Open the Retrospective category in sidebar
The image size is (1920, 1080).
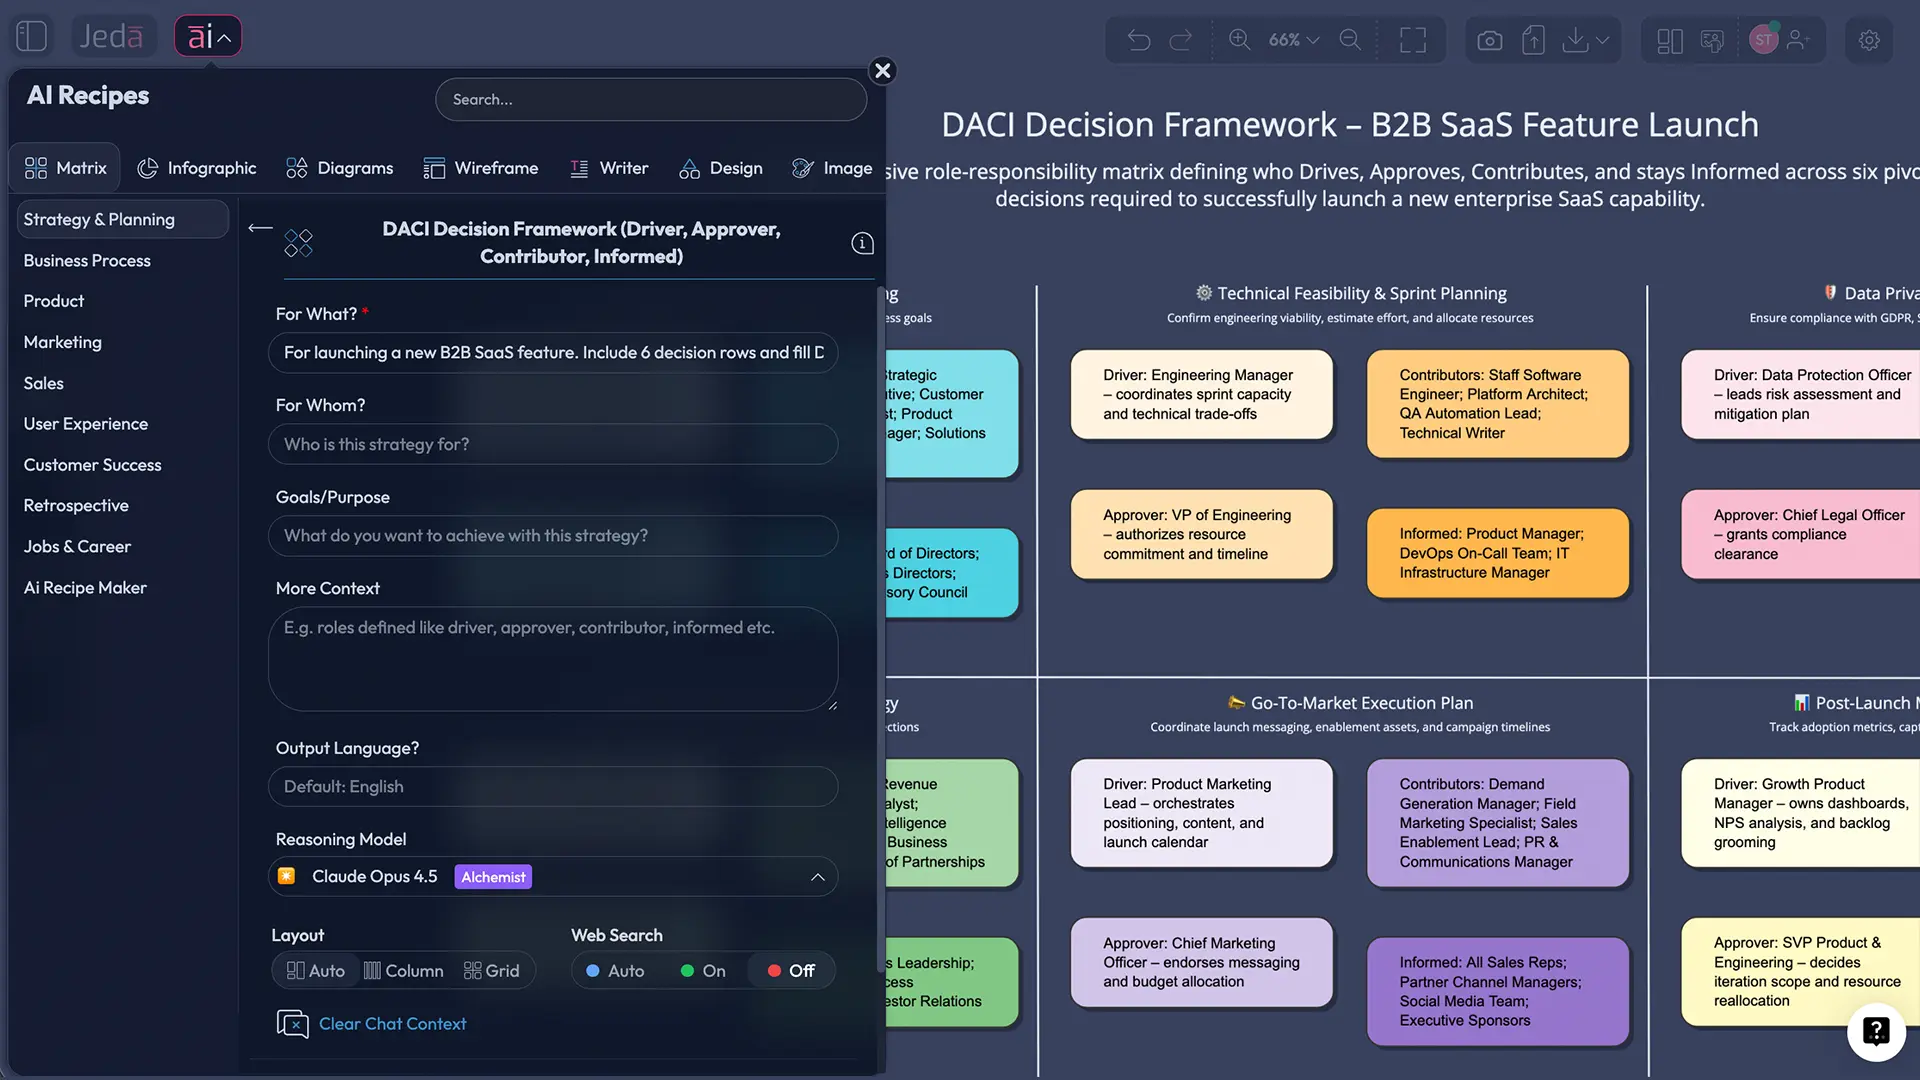pos(75,505)
